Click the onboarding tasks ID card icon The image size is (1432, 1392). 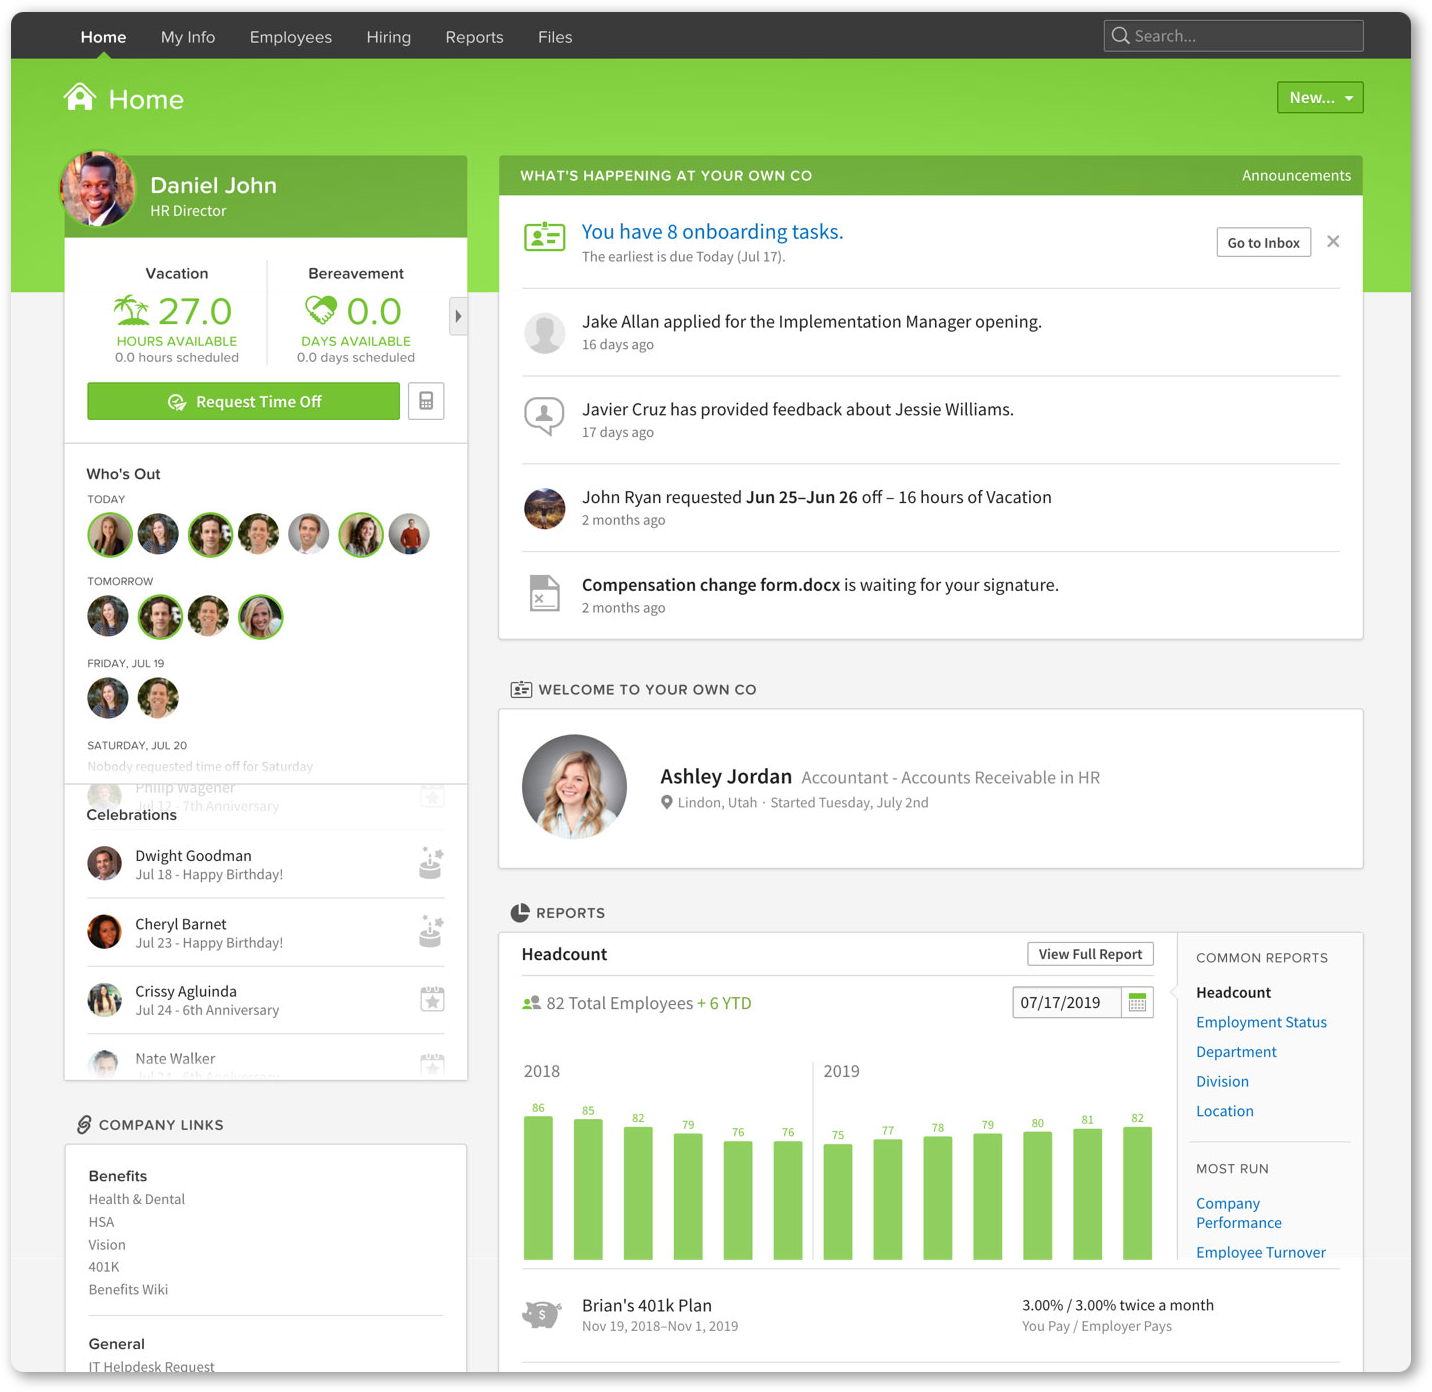point(545,237)
